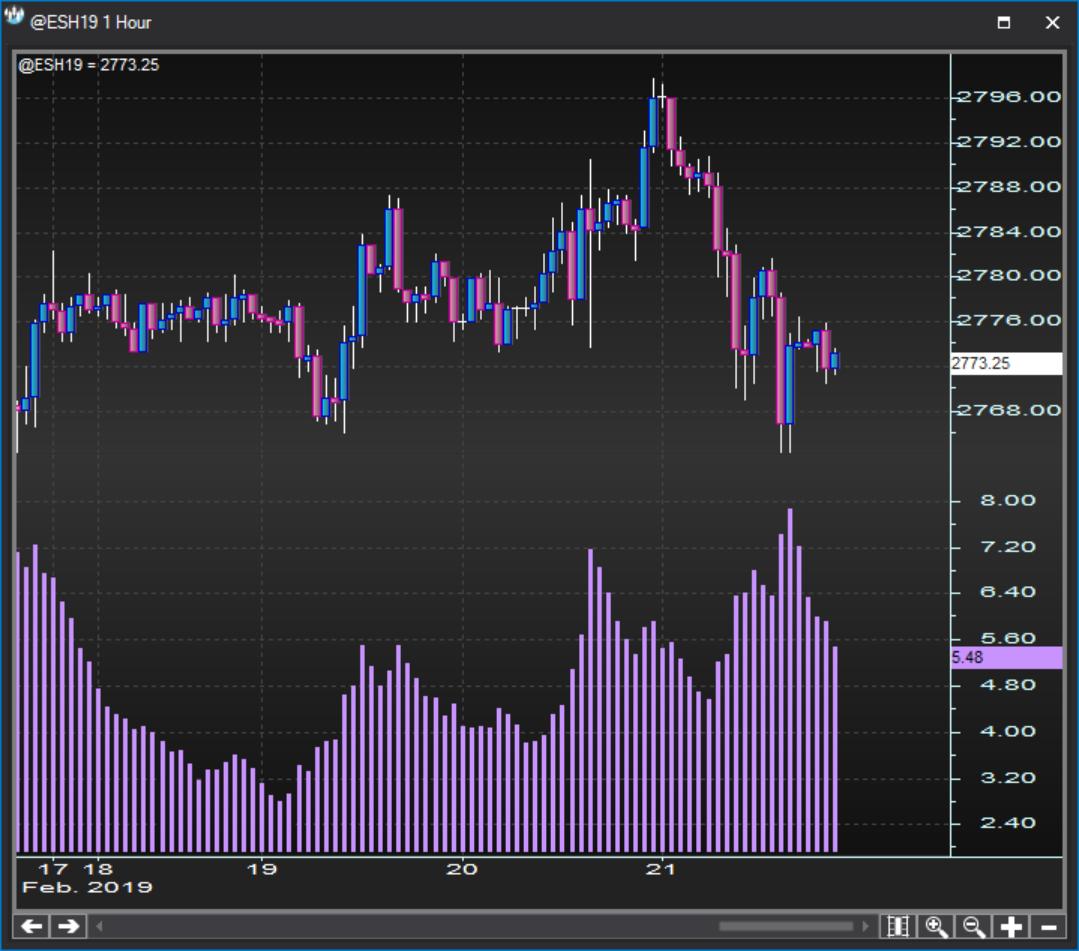Screen dimensions: 1079x951
Task: Click the date label 21 on time axis
Action: [x=661, y=870]
